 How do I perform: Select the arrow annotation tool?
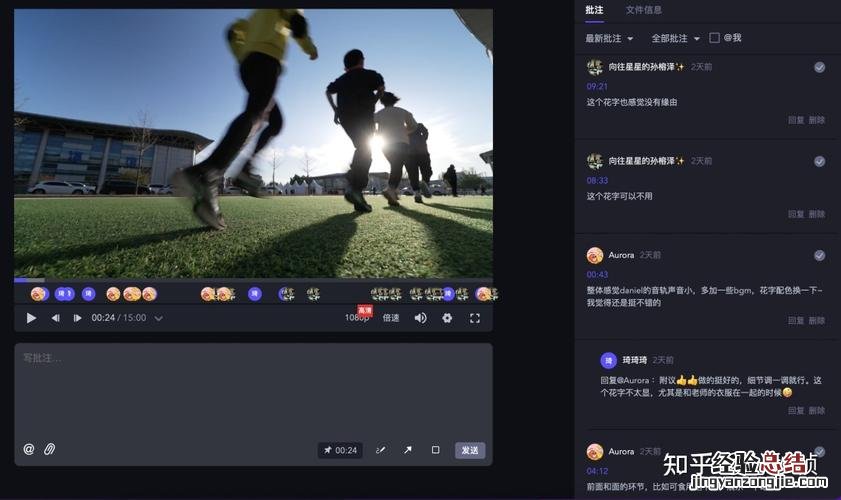tap(408, 450)
